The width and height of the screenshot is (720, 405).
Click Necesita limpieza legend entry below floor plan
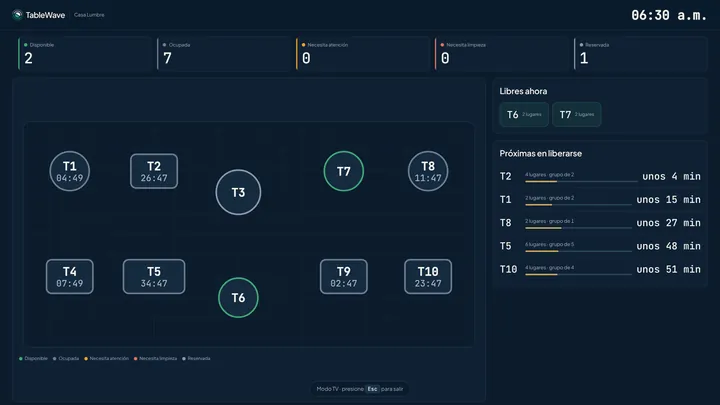[155, 358]
